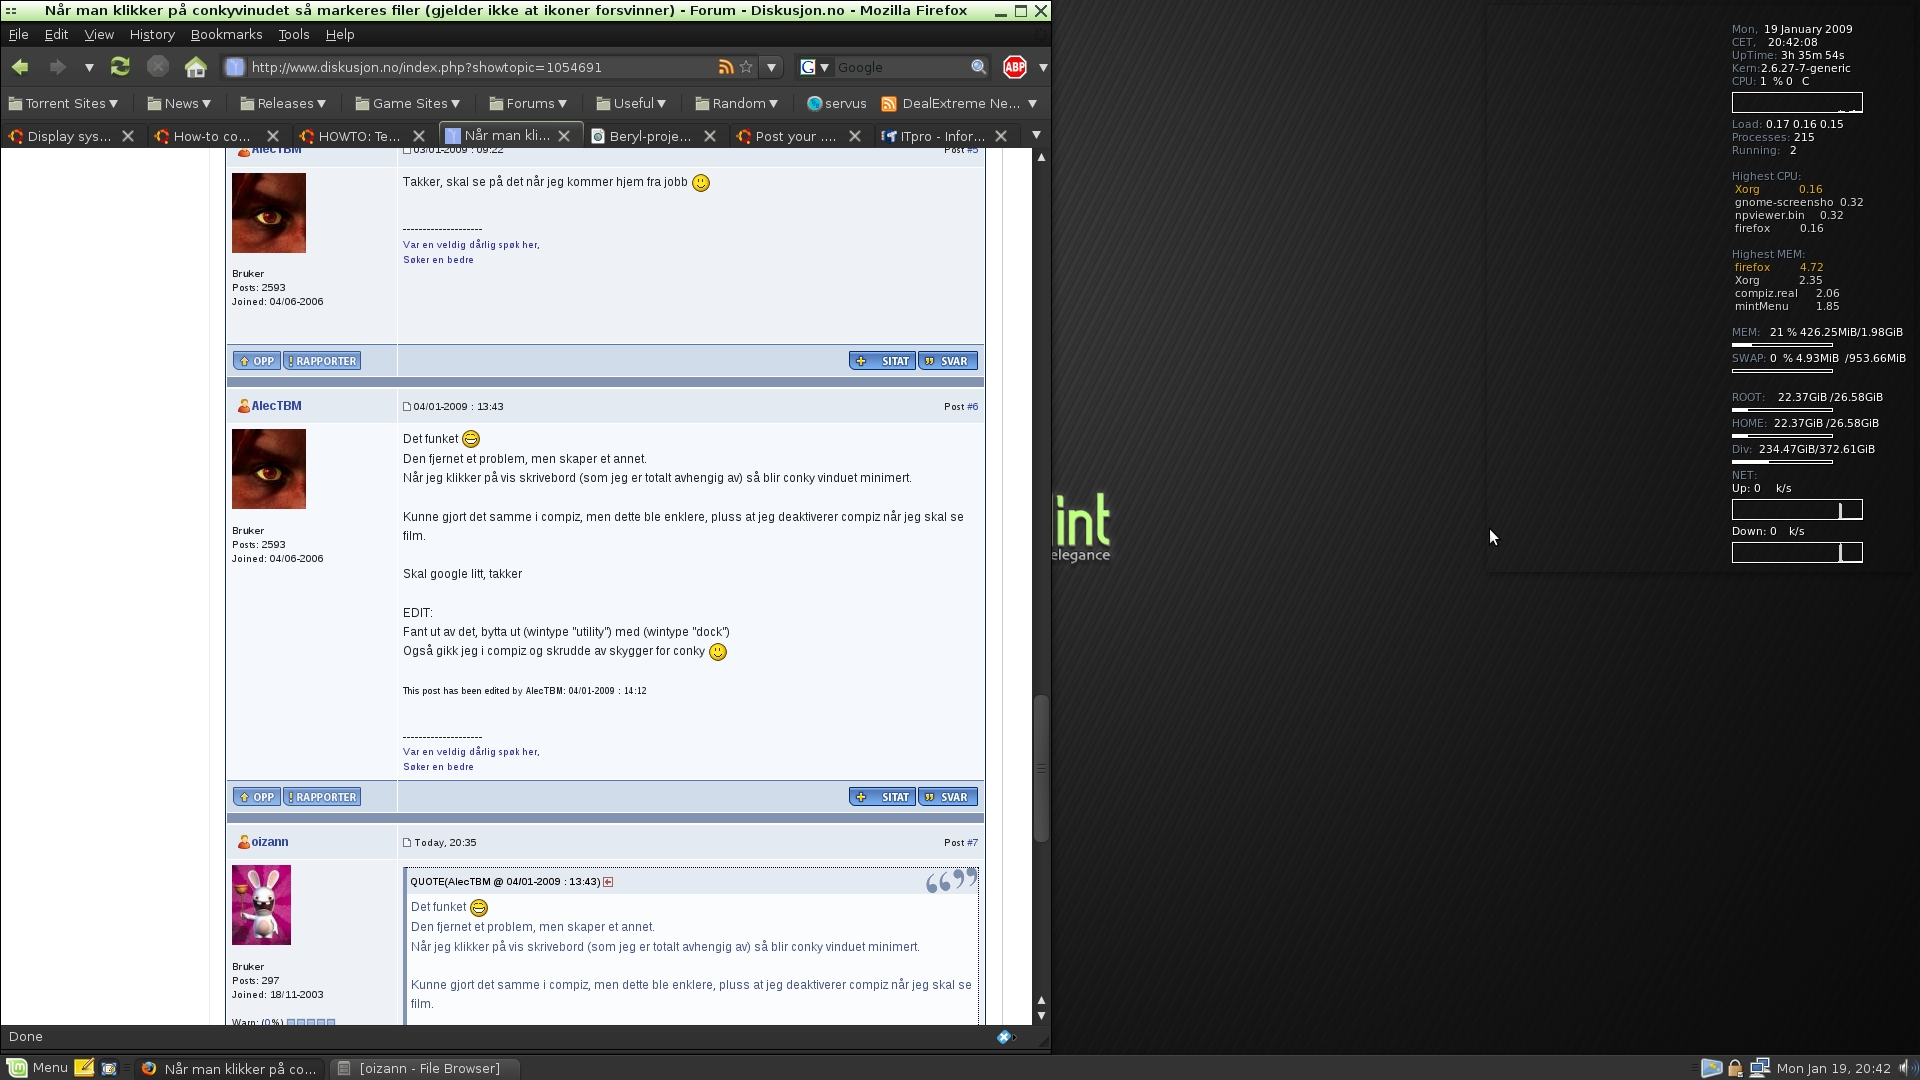Click the search magnifier icon
The width and height of the screenshot is (1920, 1080).
(x=978, y=67)
